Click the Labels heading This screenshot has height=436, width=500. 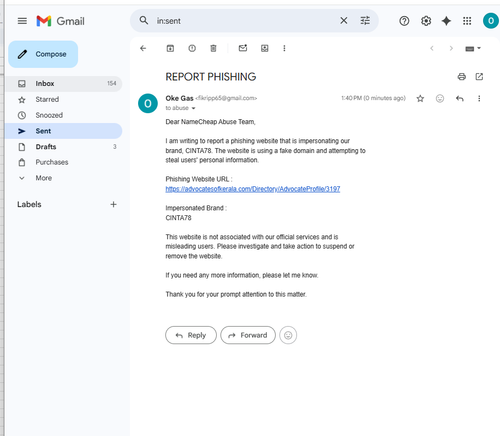pyautogui.click(x=29, y=204)
